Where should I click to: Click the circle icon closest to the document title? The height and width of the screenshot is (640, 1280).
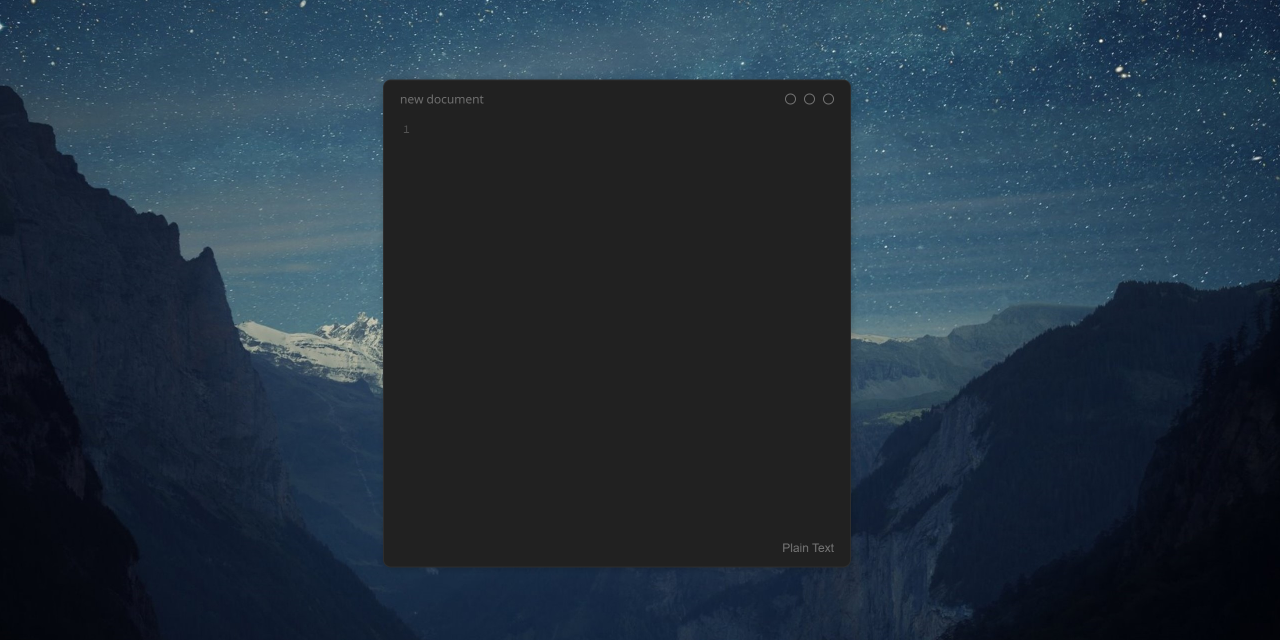790,98
